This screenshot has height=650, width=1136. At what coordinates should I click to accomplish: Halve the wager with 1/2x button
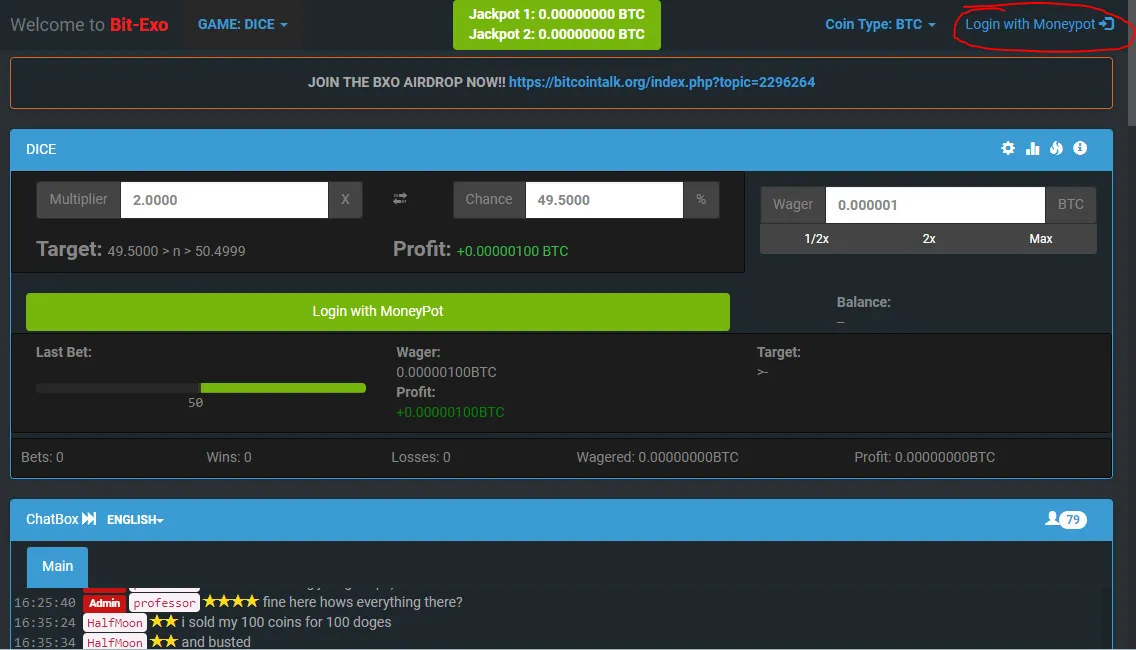[x=816, y=238]
